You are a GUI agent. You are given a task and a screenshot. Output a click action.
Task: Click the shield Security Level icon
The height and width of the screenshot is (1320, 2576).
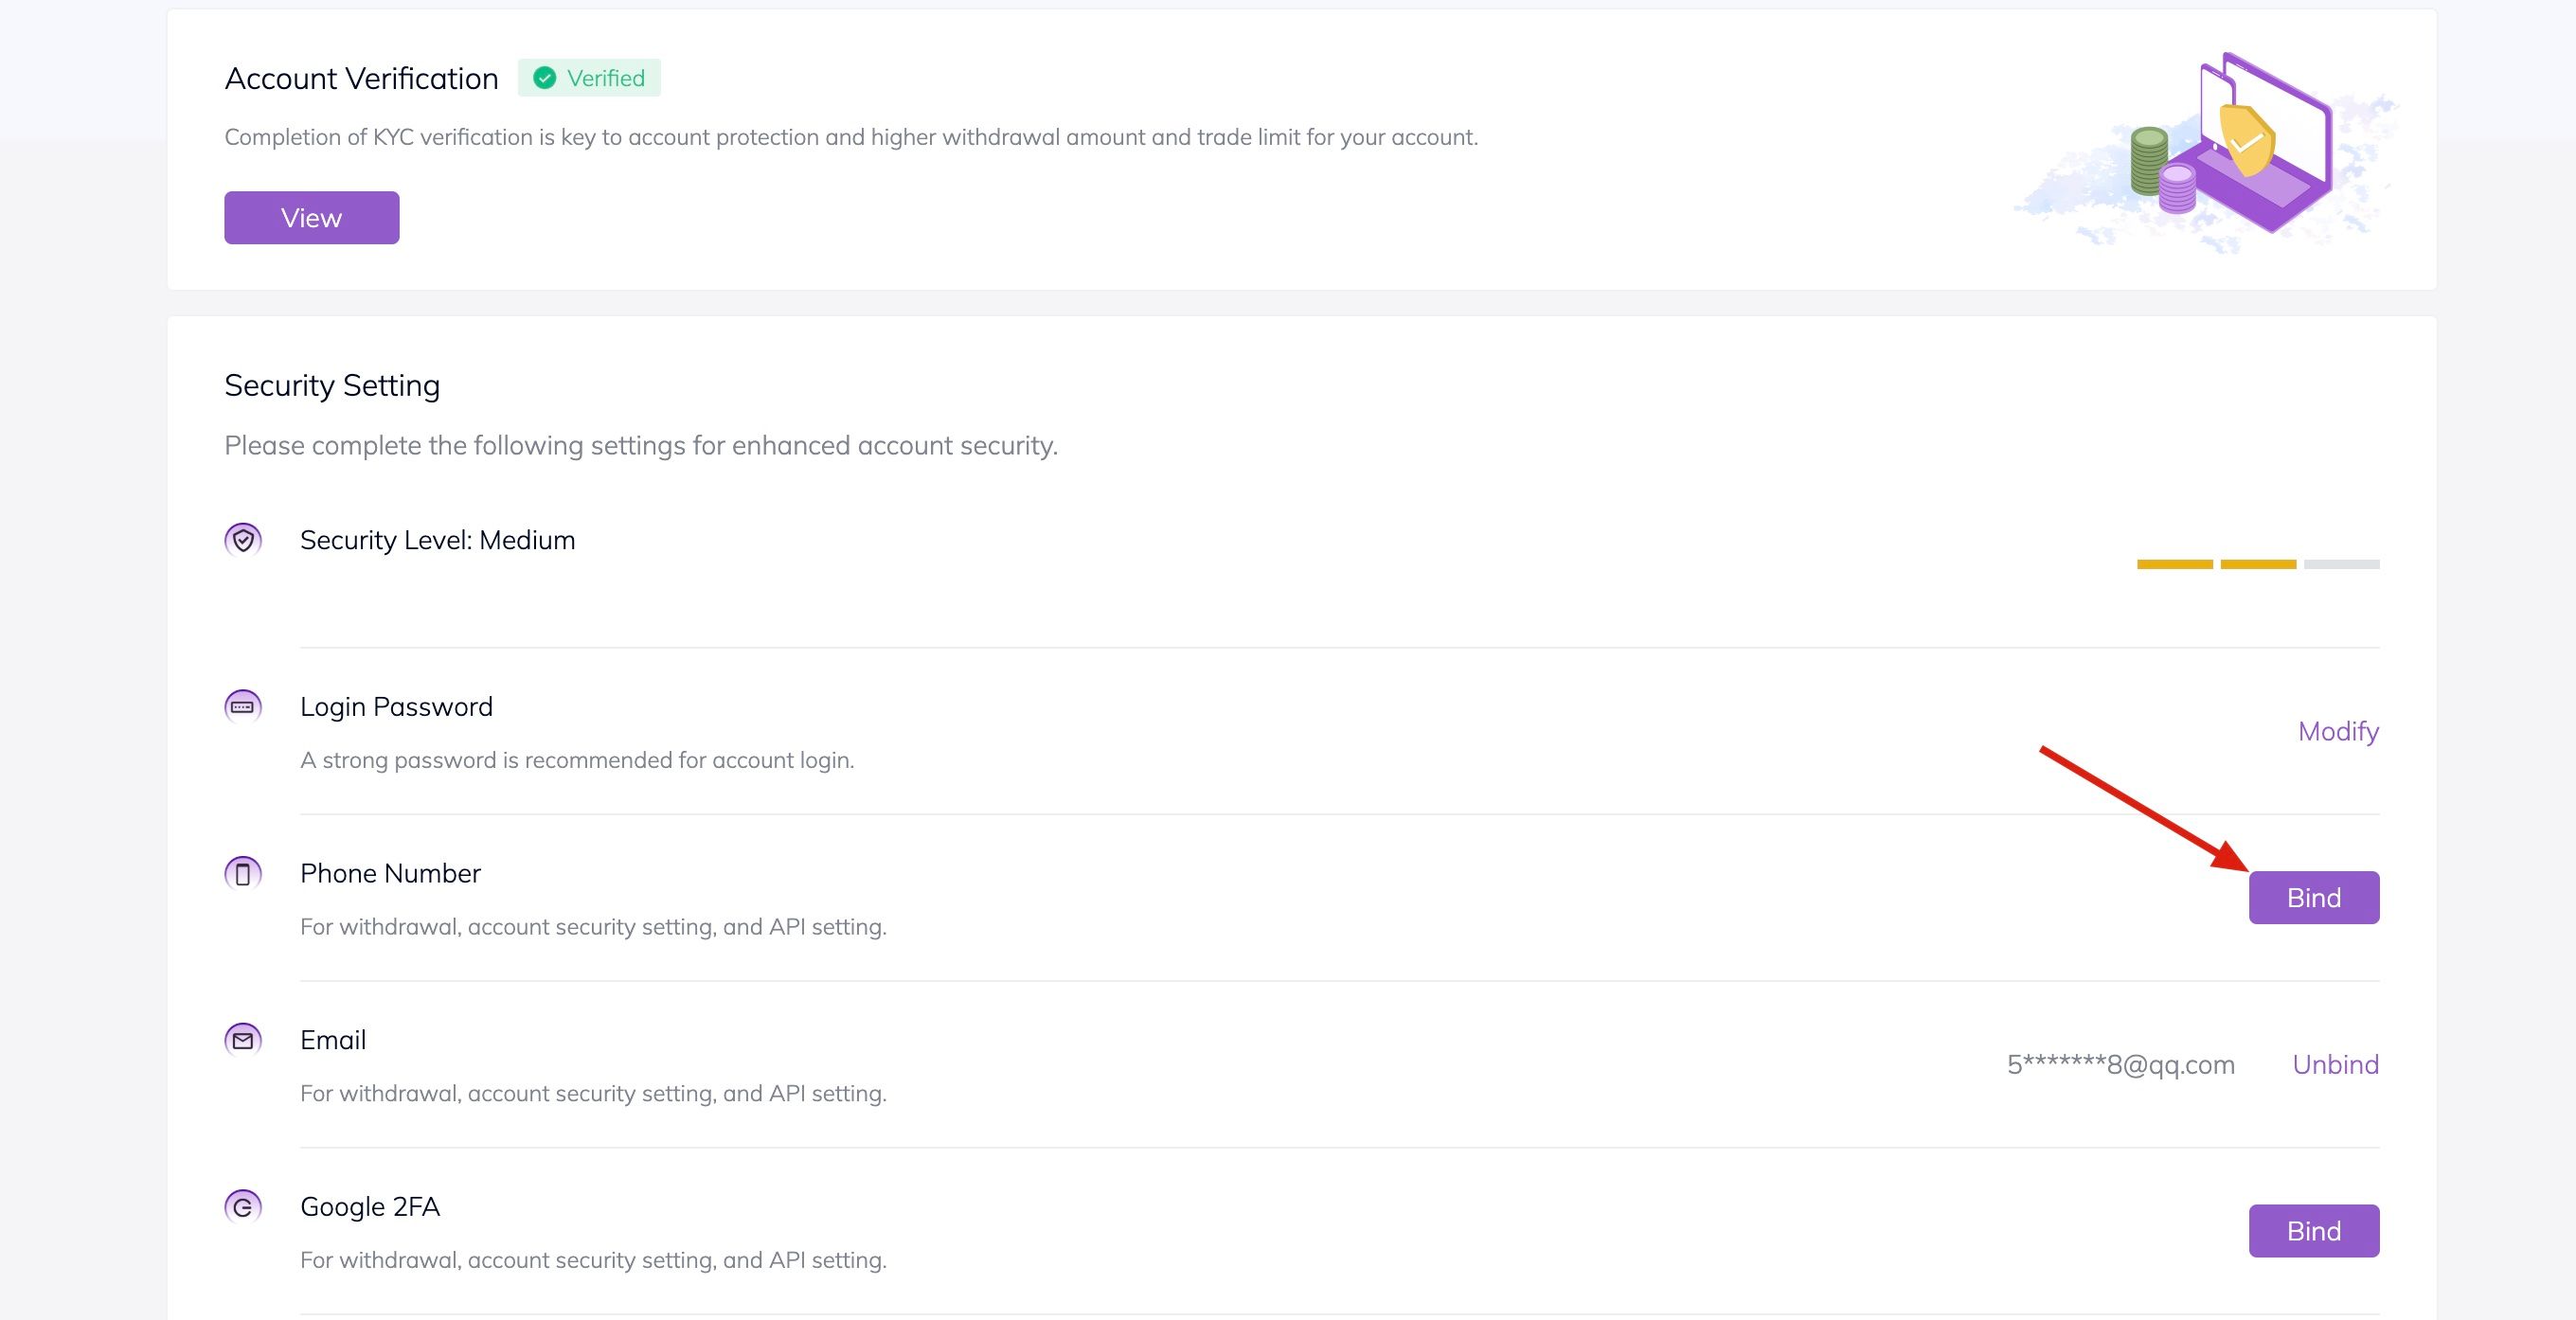(x=243, y=540)
